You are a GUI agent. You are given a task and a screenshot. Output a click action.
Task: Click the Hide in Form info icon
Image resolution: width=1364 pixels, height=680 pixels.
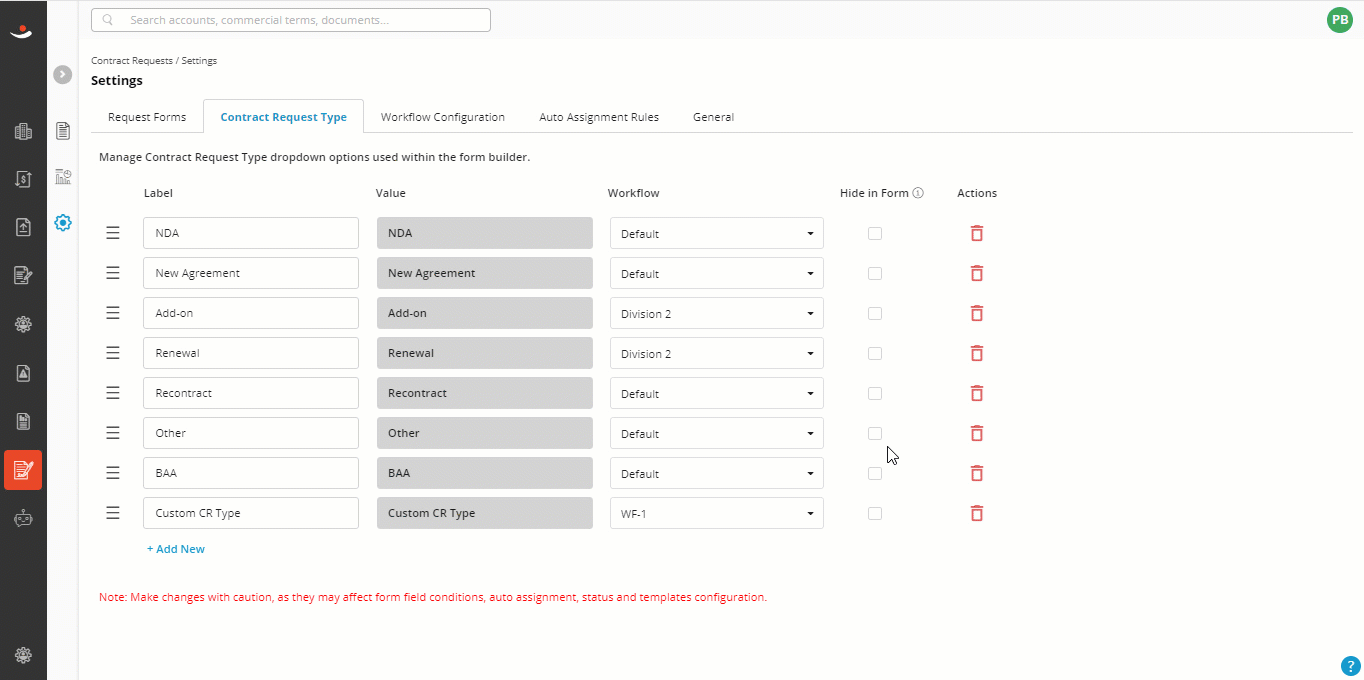click(918, 193)
